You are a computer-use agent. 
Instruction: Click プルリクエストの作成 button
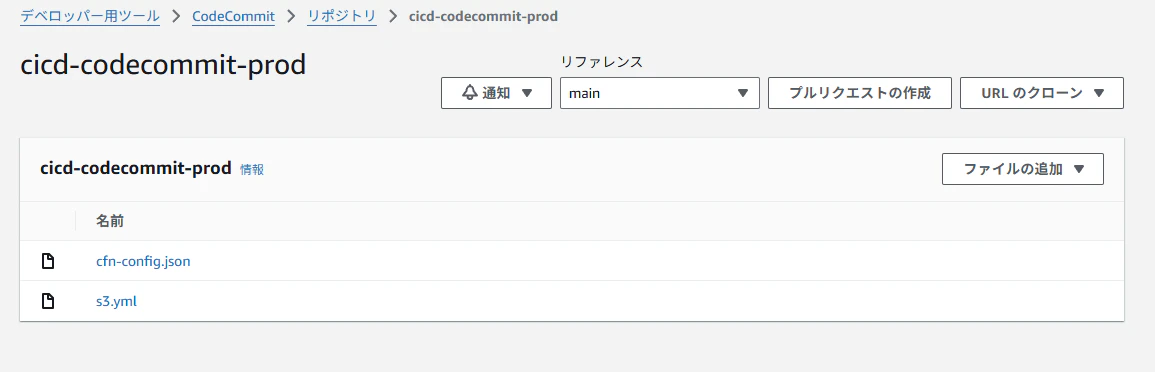pos(860,93)
